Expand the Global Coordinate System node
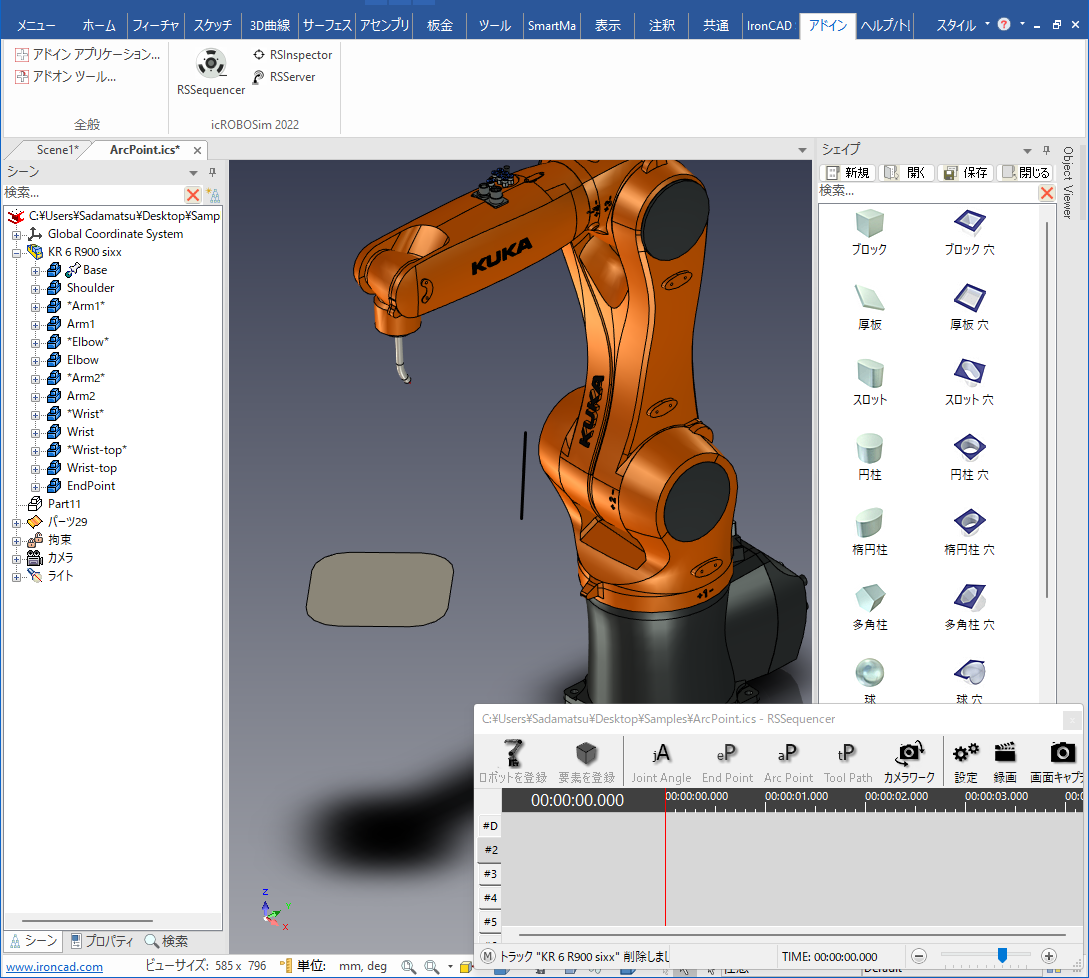This screenshot has height=978, width=1089. pos(17,234)
